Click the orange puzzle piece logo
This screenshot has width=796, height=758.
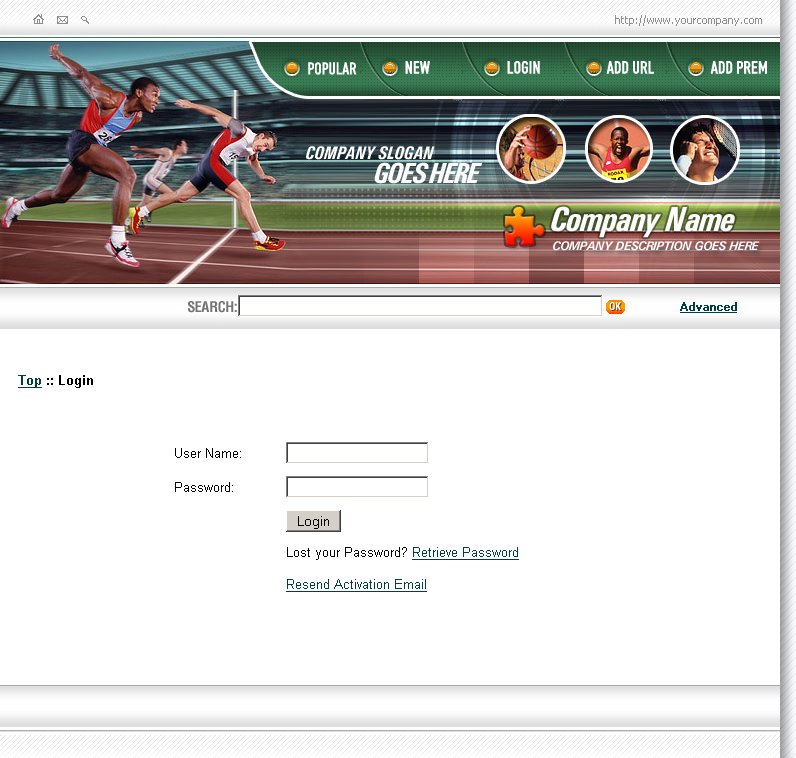click(x=523, y=226)
